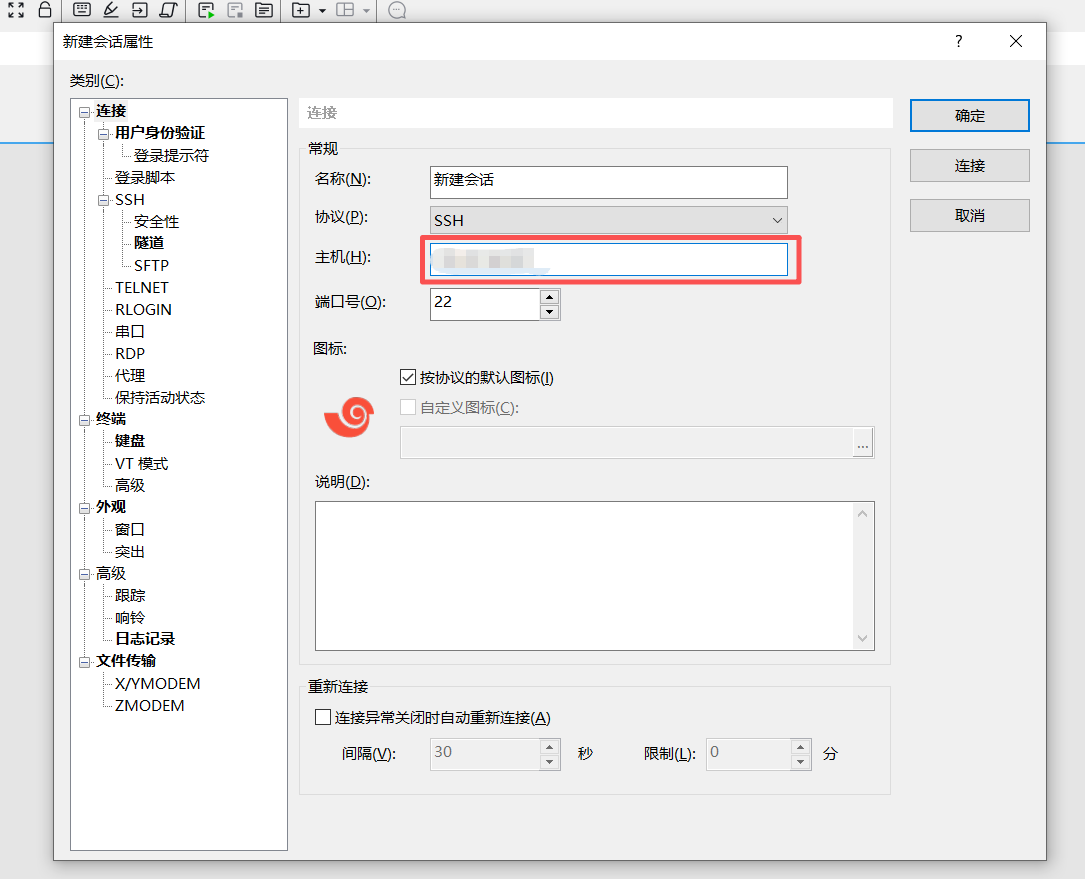The image size is (1085, 879).
Task: Run the script with green play icon
Action: (x=206, y=11)
